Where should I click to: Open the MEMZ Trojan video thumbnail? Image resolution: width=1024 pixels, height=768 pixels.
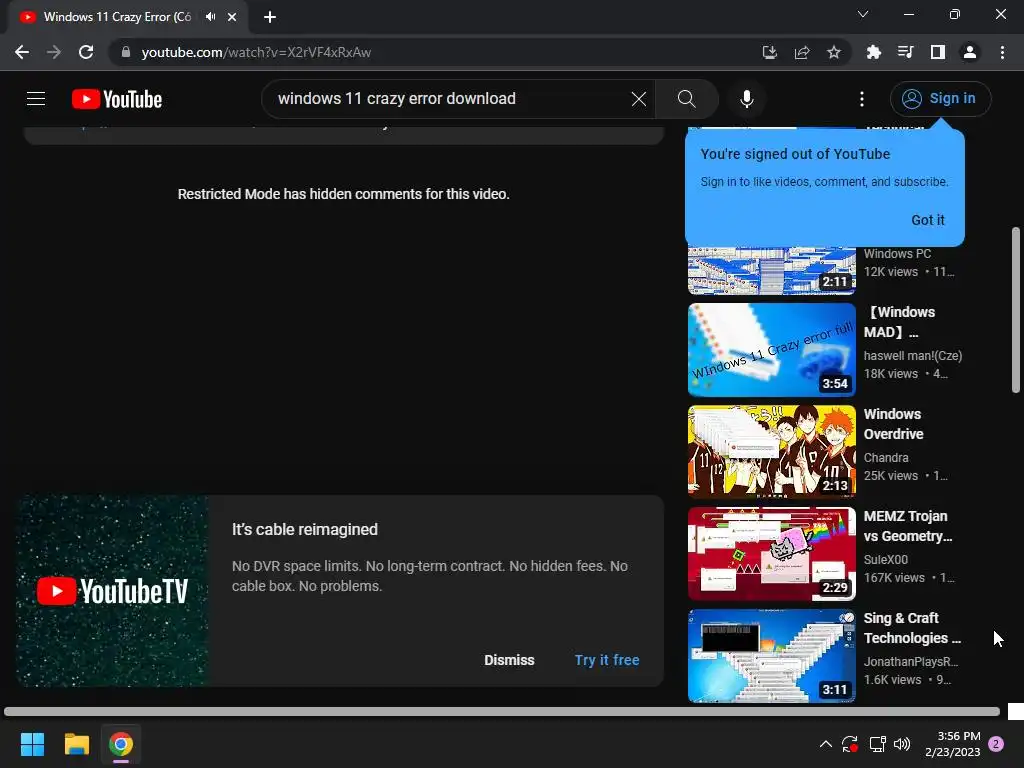(771, 554)
